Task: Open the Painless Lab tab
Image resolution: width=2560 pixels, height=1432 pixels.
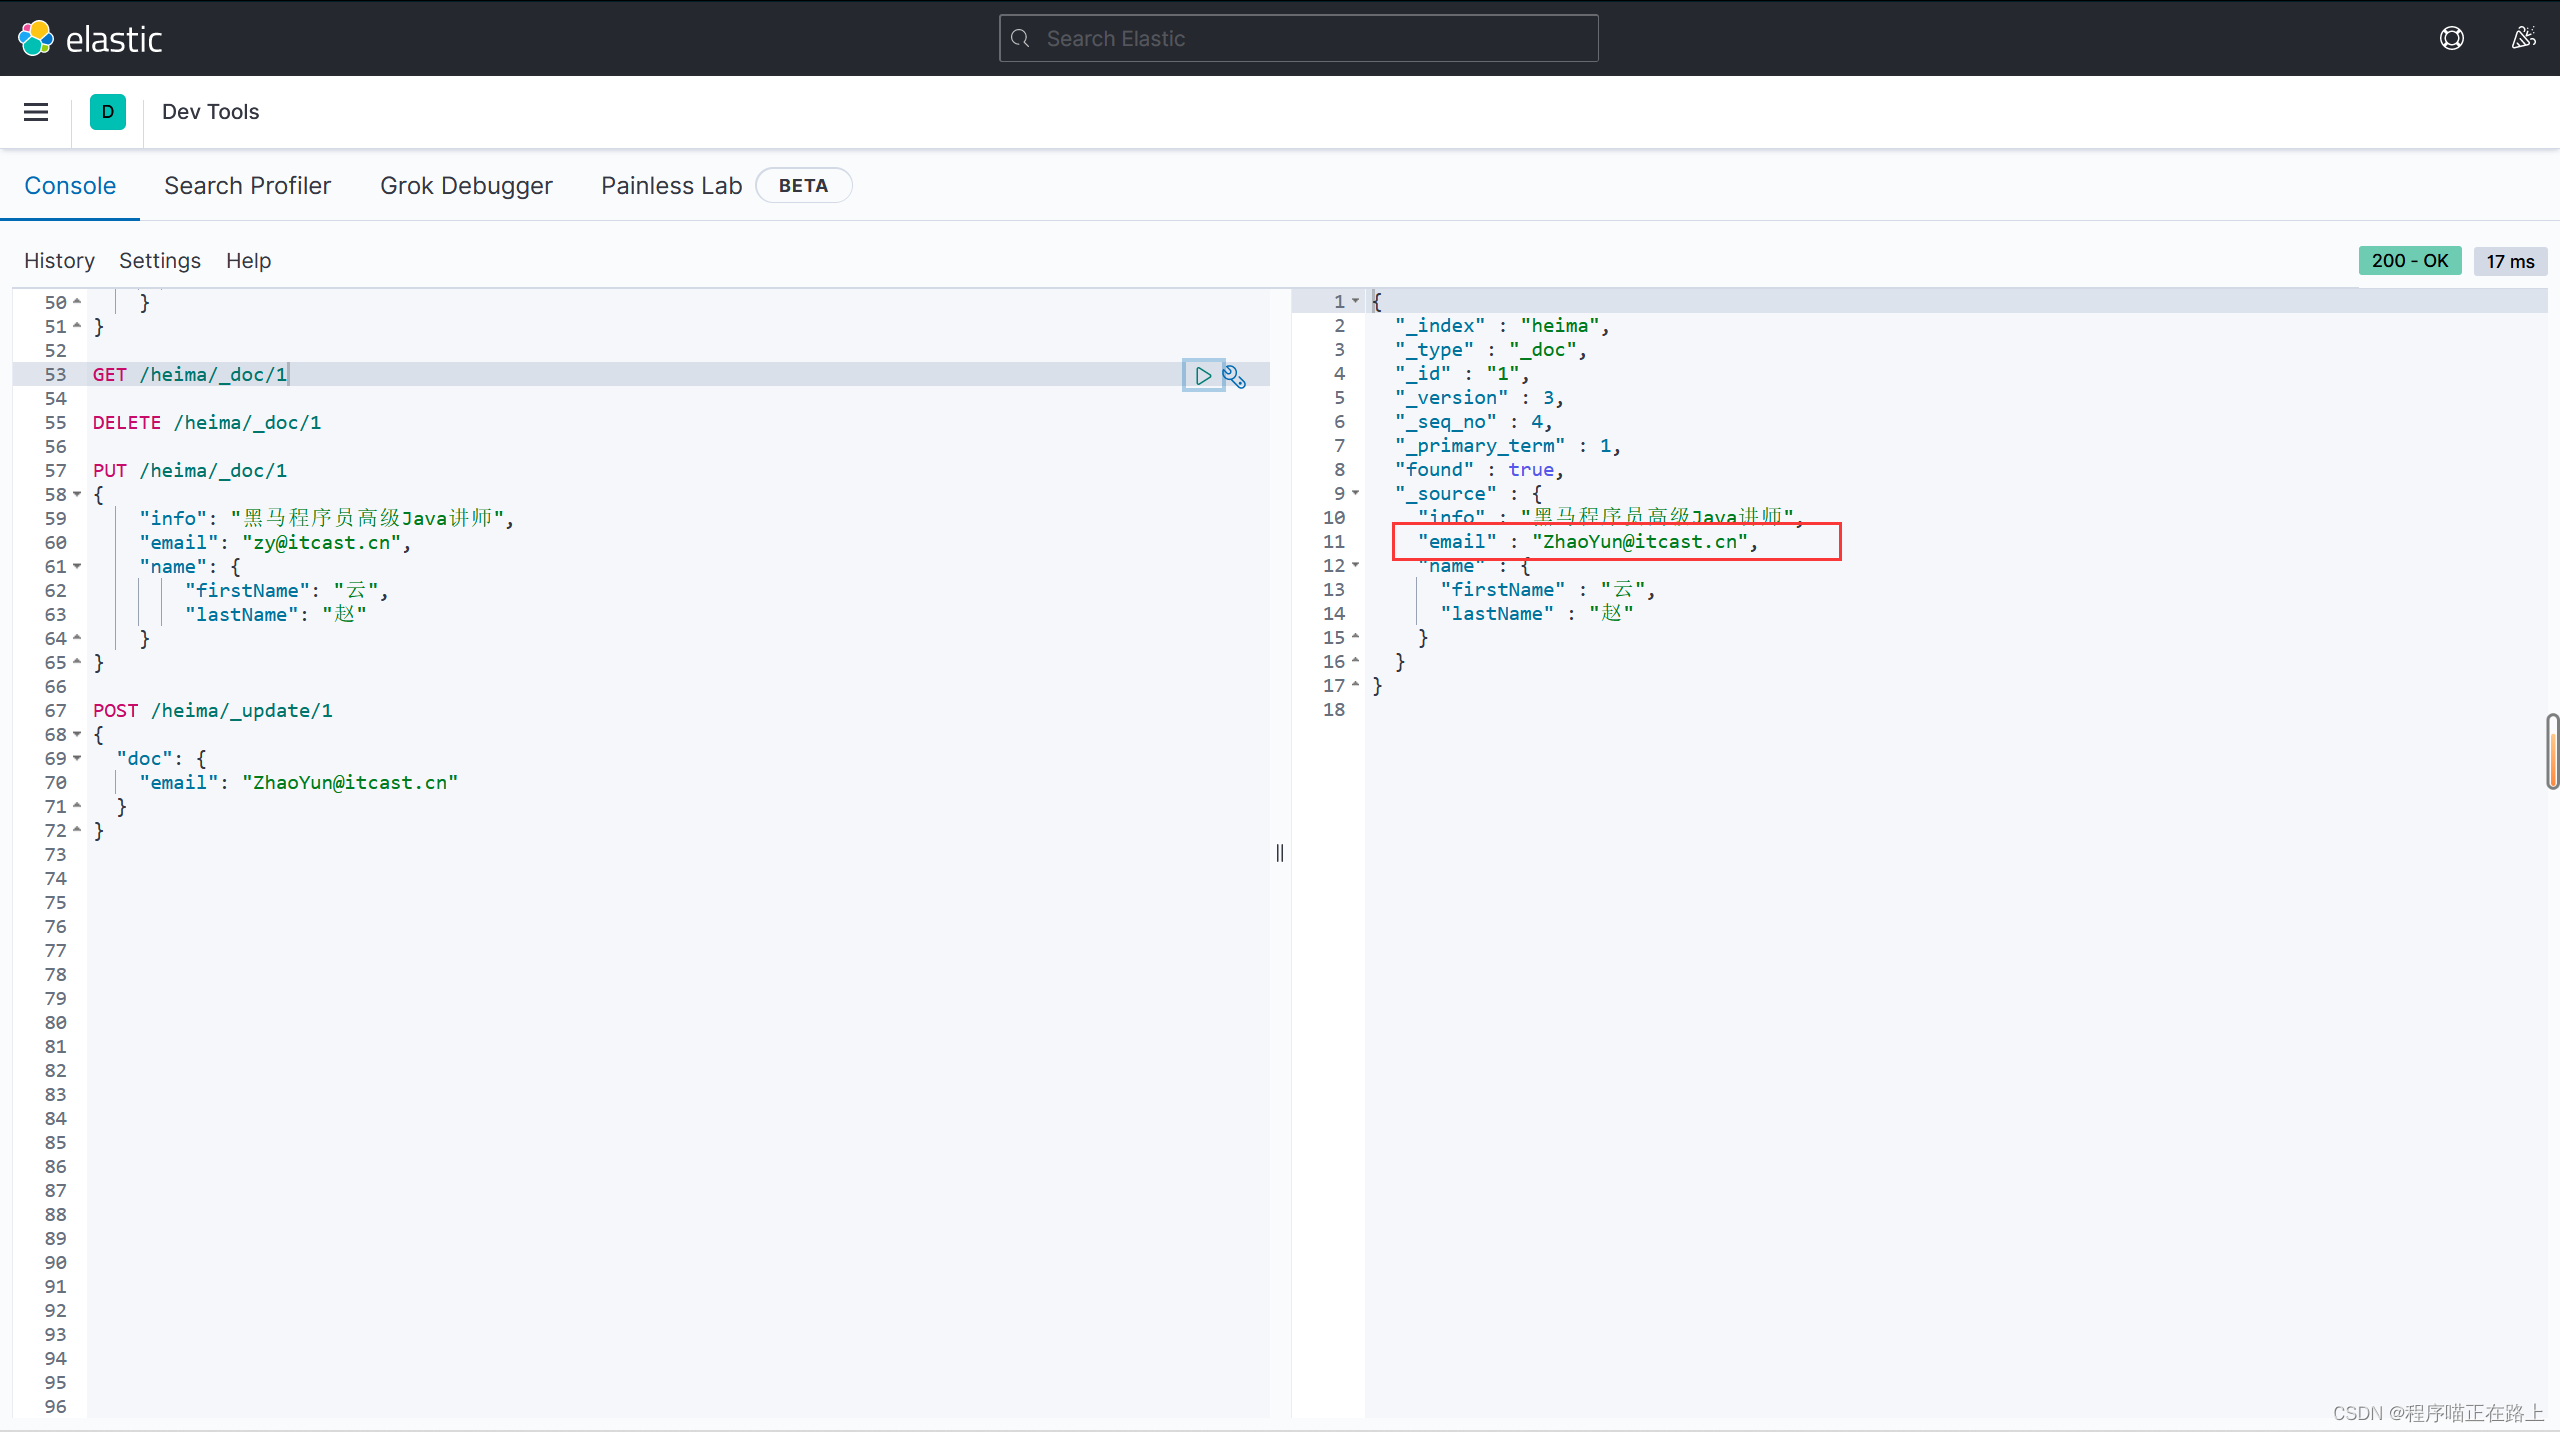Action: click(x=671, y=186)
